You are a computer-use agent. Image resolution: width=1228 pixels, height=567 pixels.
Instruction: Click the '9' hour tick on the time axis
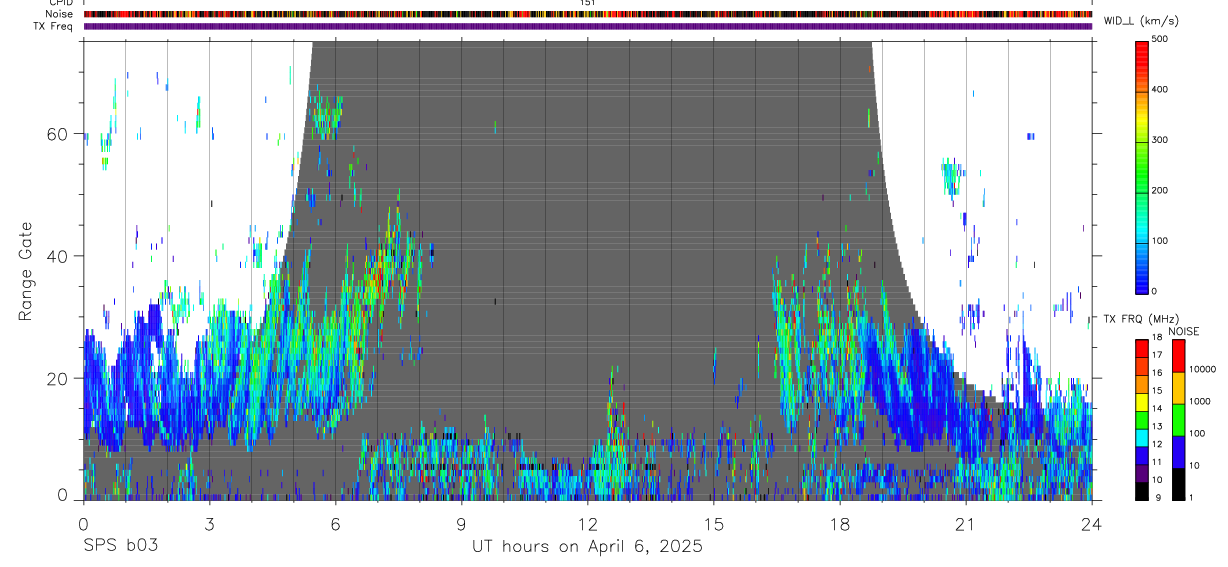pos(461,524)
